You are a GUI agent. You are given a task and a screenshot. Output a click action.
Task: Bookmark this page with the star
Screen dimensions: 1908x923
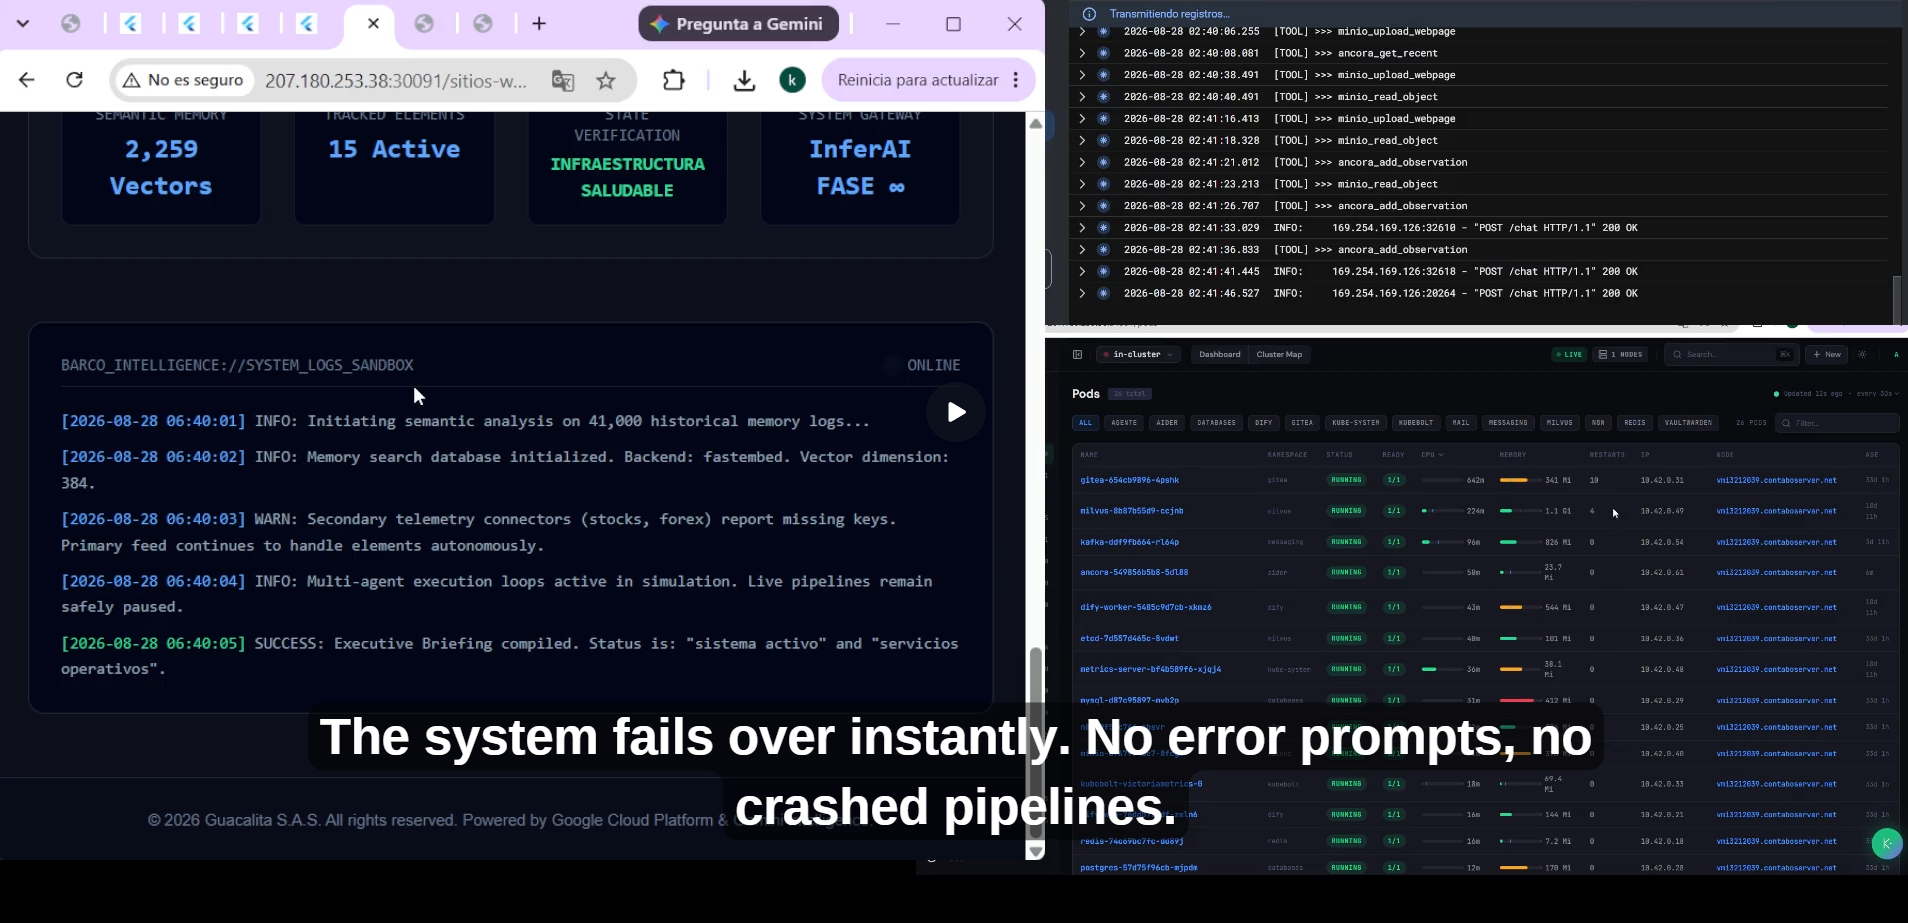[x=606, y=81]
